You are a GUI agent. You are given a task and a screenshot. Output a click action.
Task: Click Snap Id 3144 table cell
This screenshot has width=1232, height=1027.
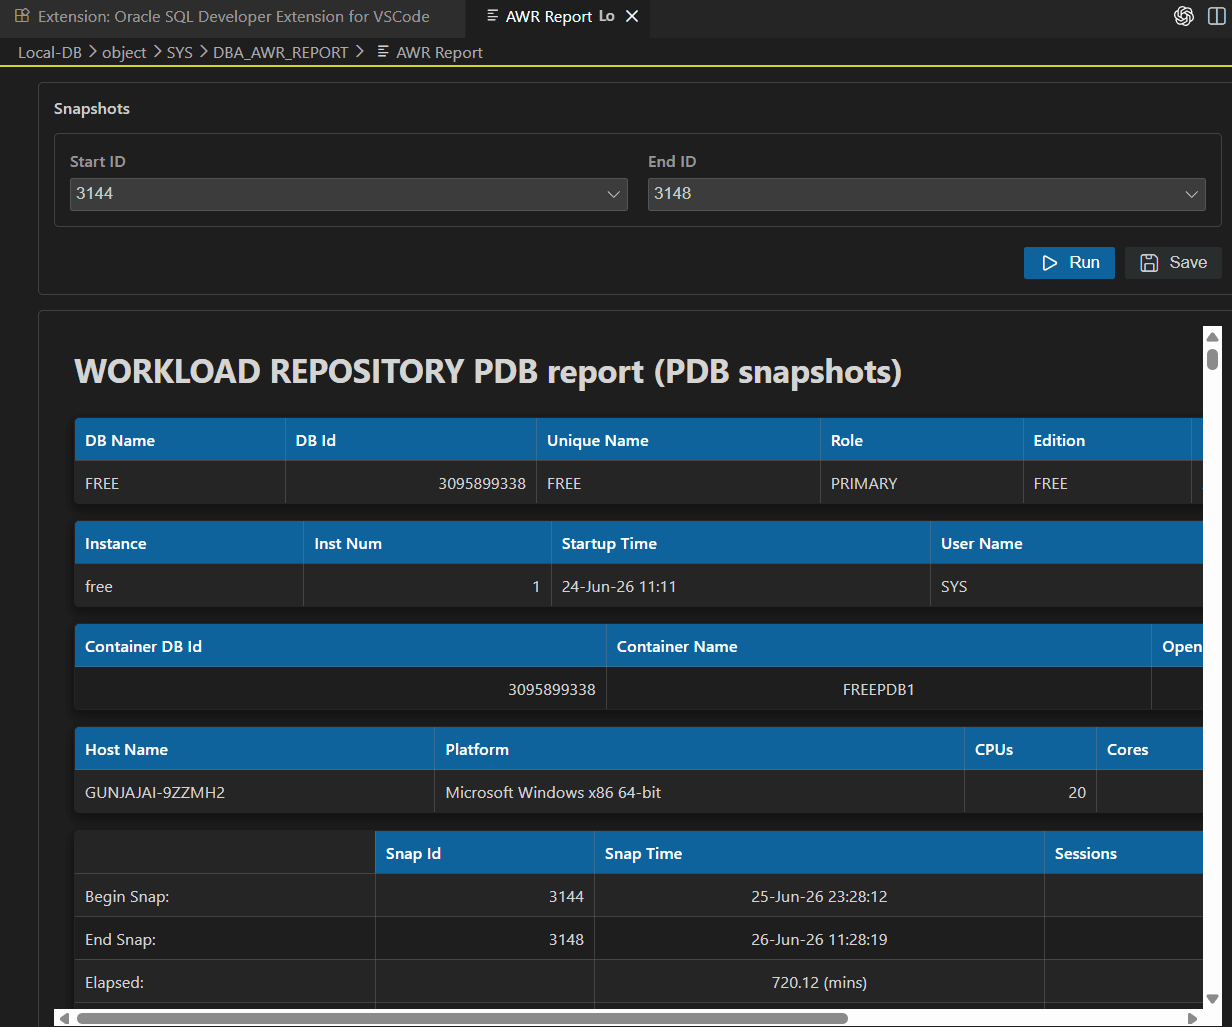pos(485,897)
